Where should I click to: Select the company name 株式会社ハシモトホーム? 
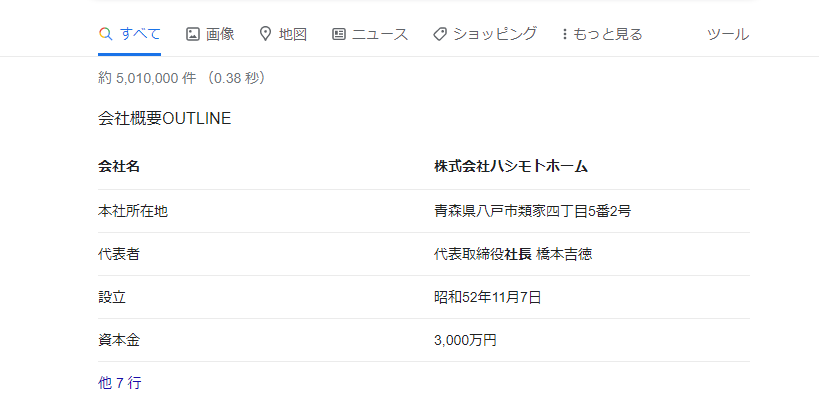(x=511, y=167)
